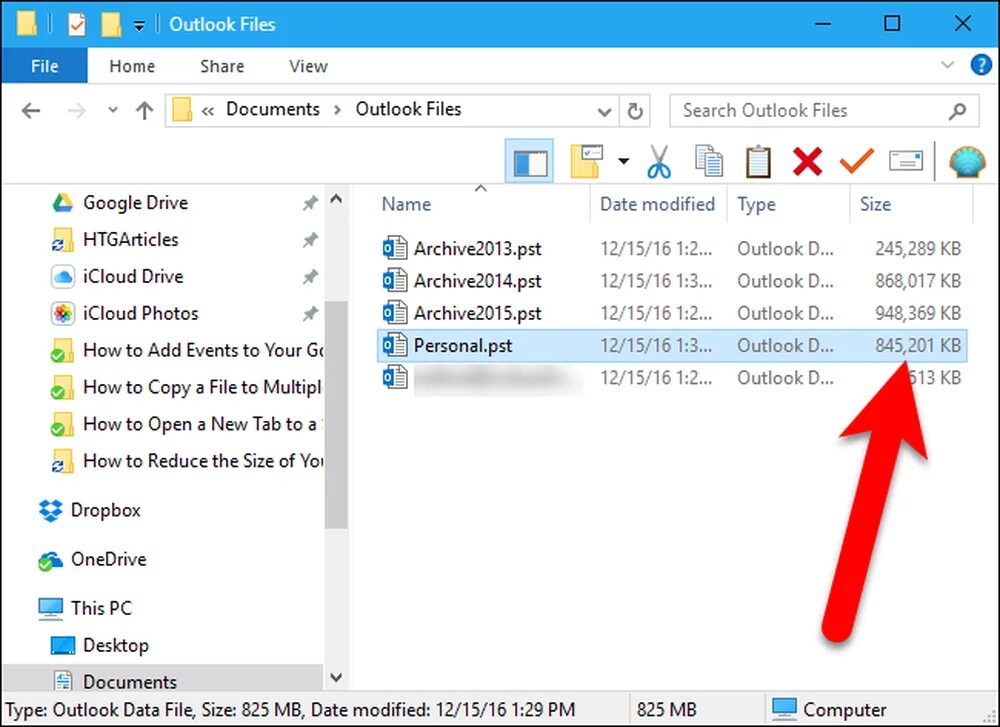Click the 948,369 KB size value
This screenshot has width=1000, height=727.
(918, 313)
